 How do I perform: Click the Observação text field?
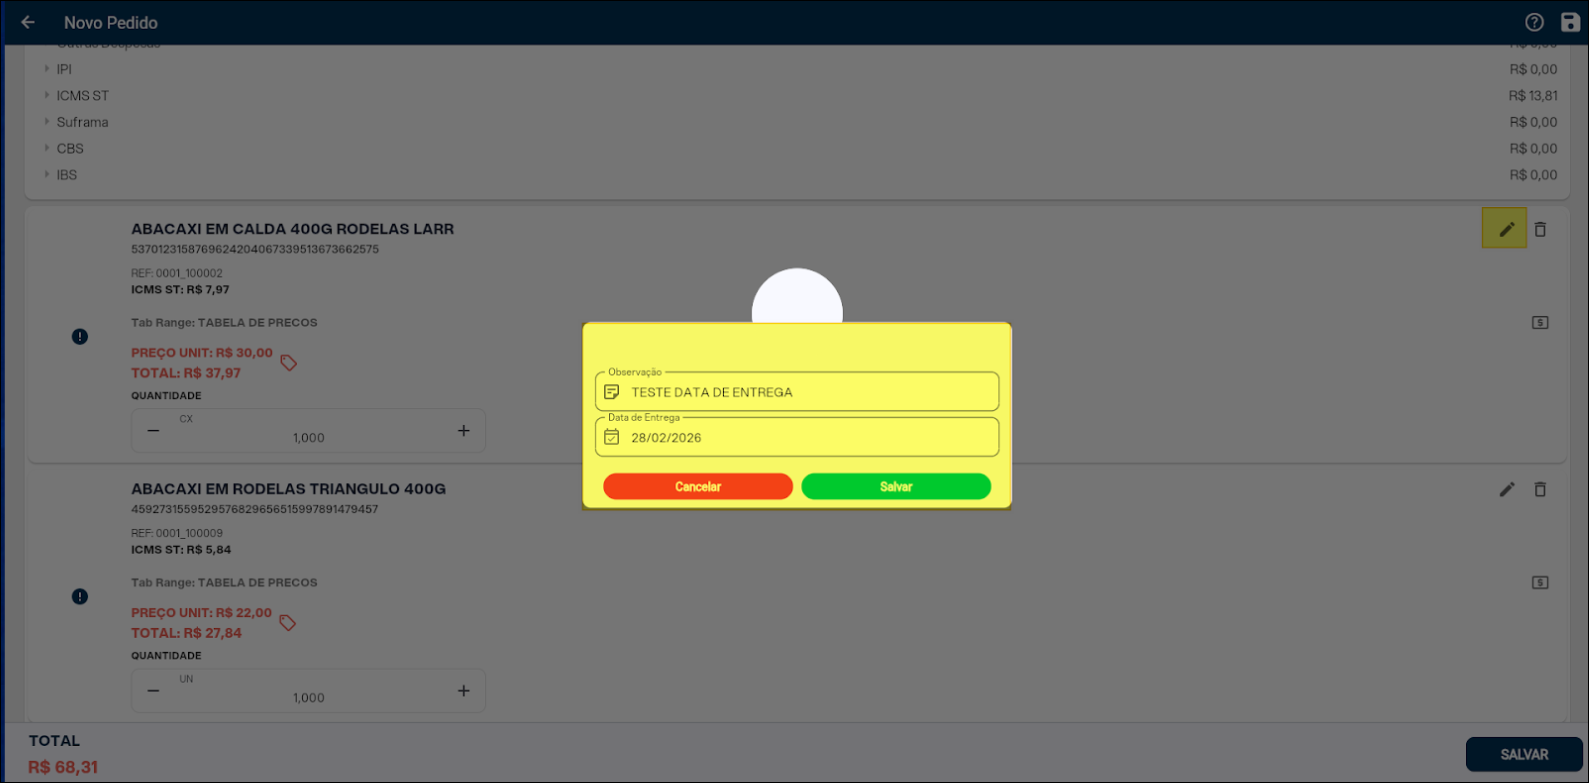[810, 392]
